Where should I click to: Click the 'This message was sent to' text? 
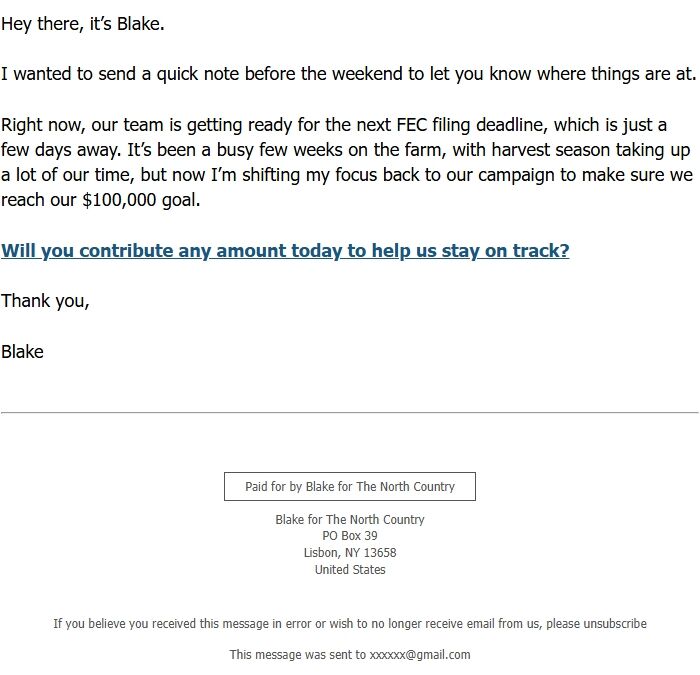click(x=297, y=655)
